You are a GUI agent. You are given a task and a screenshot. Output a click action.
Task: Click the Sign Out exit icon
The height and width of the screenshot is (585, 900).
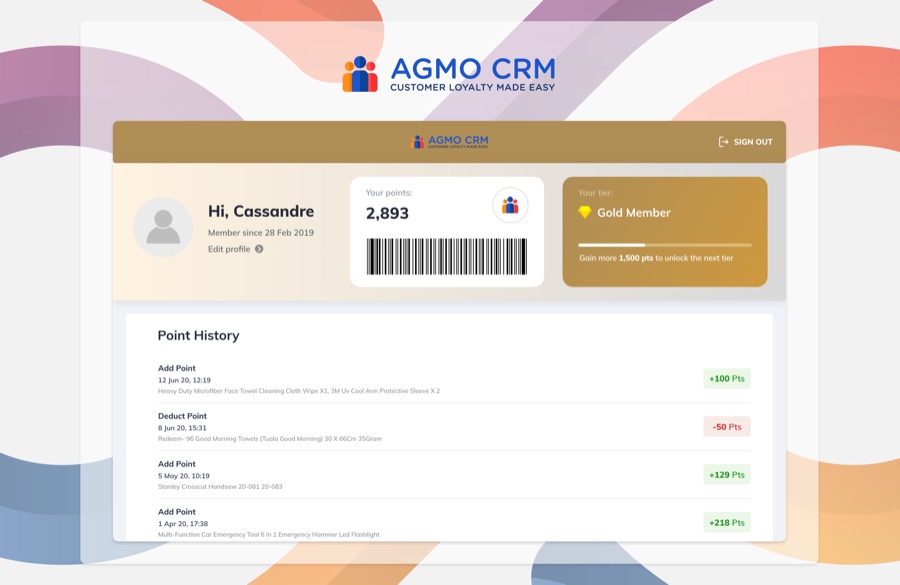(723, 142)
